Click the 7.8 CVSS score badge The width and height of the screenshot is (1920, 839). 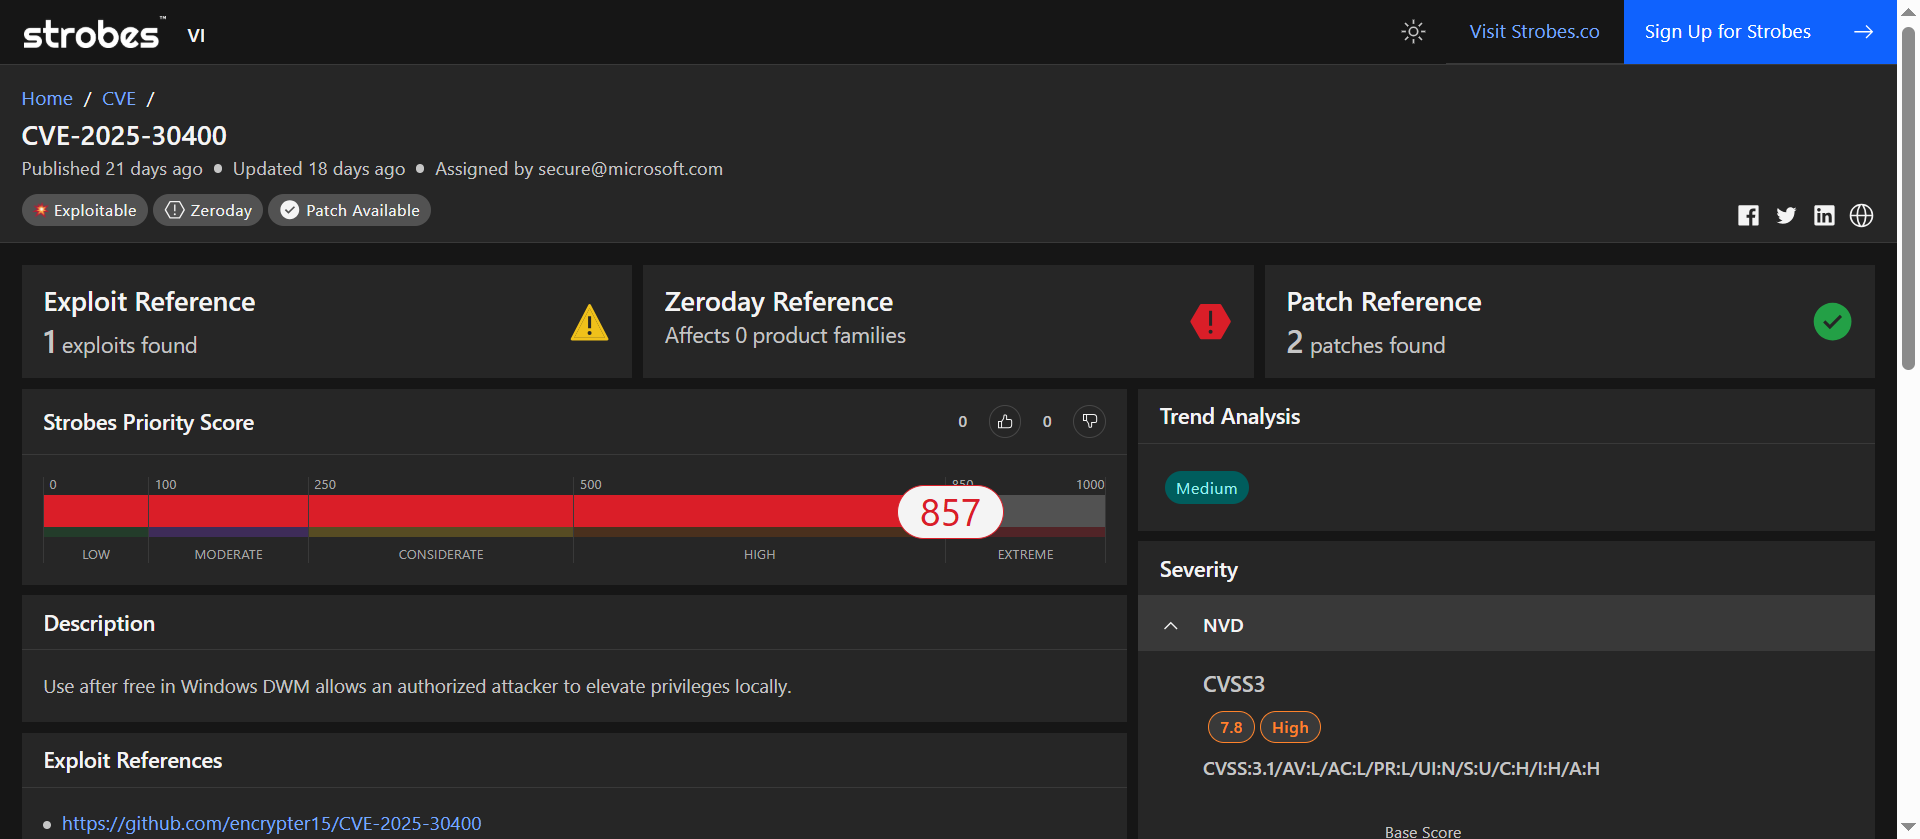[1231, 728]
